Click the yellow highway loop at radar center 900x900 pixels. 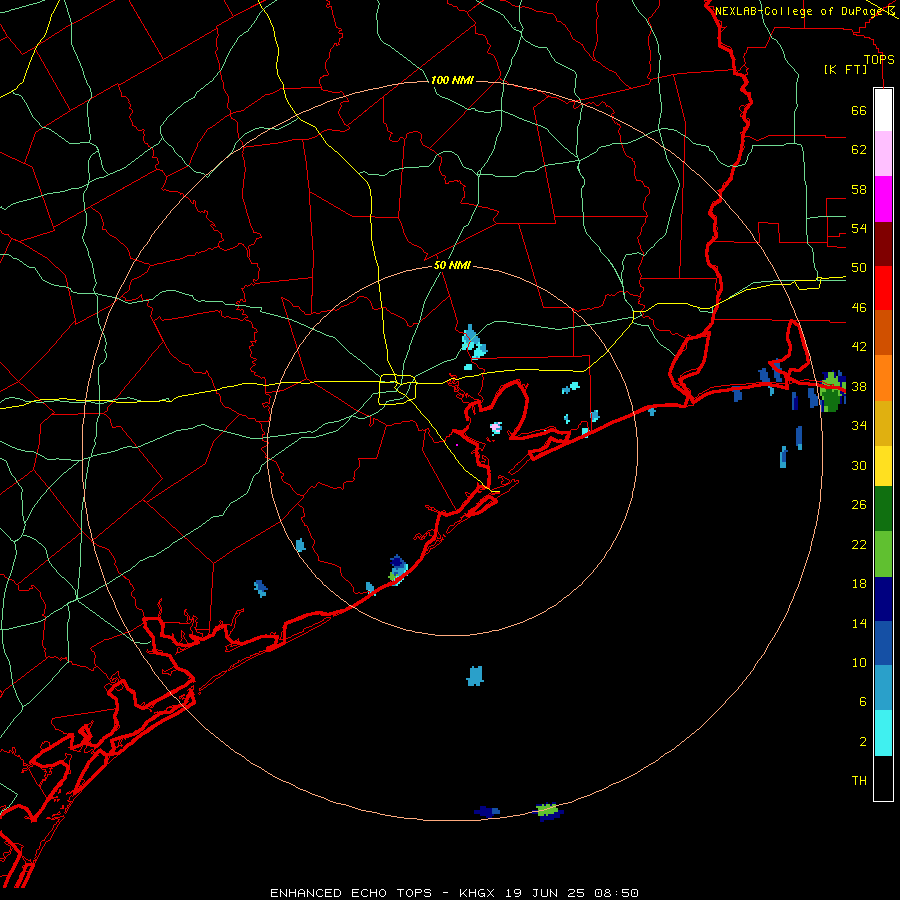[x=397, y=389]
